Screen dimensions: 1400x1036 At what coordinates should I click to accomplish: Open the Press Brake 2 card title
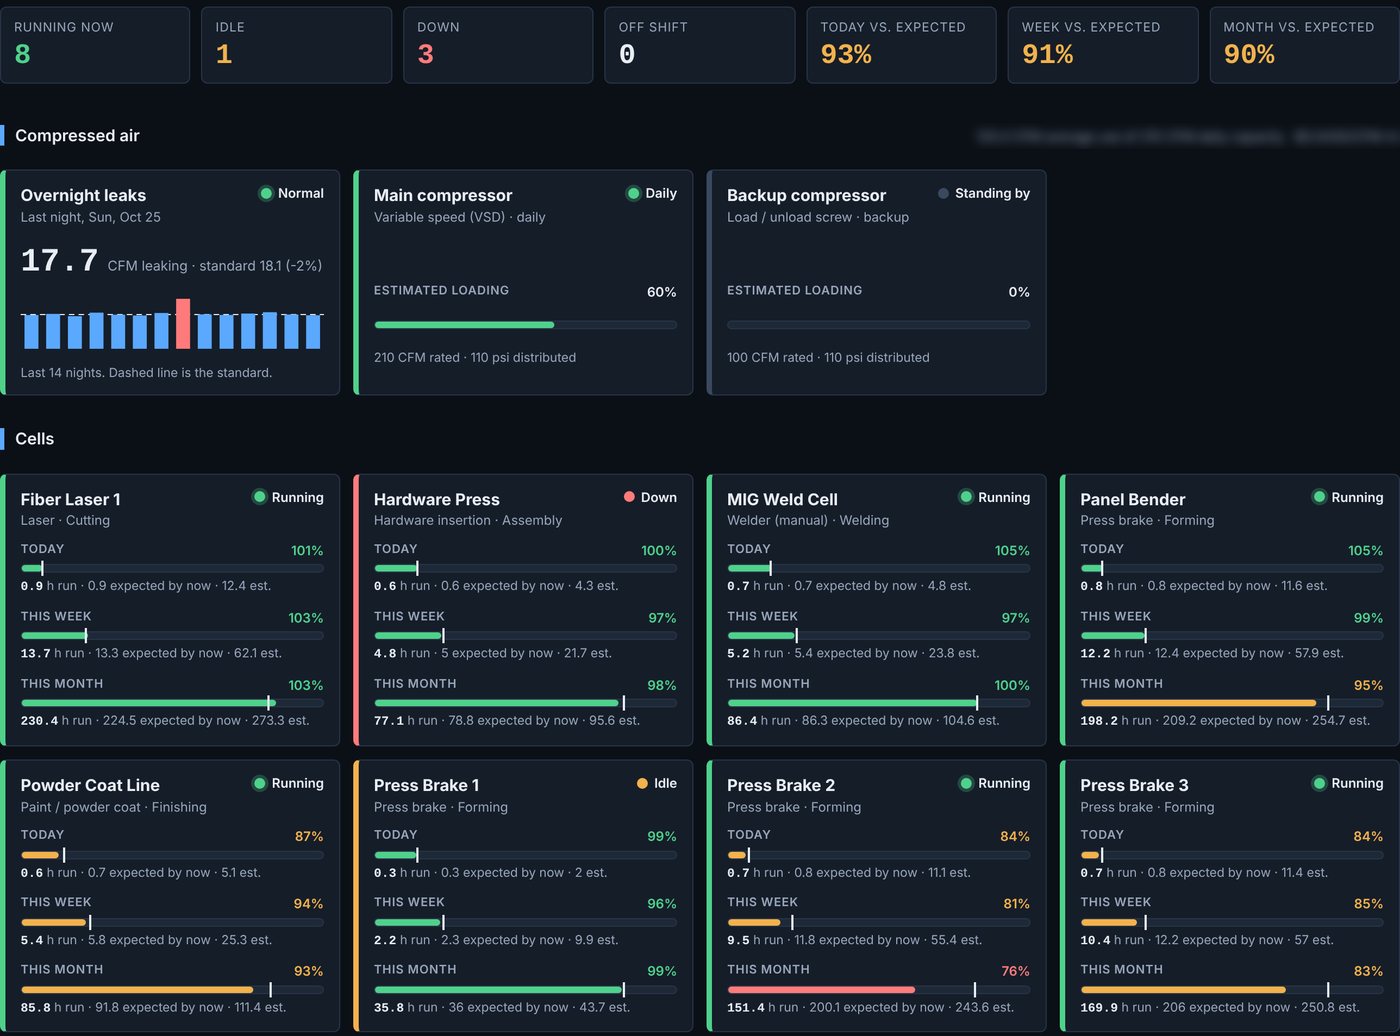781,786
